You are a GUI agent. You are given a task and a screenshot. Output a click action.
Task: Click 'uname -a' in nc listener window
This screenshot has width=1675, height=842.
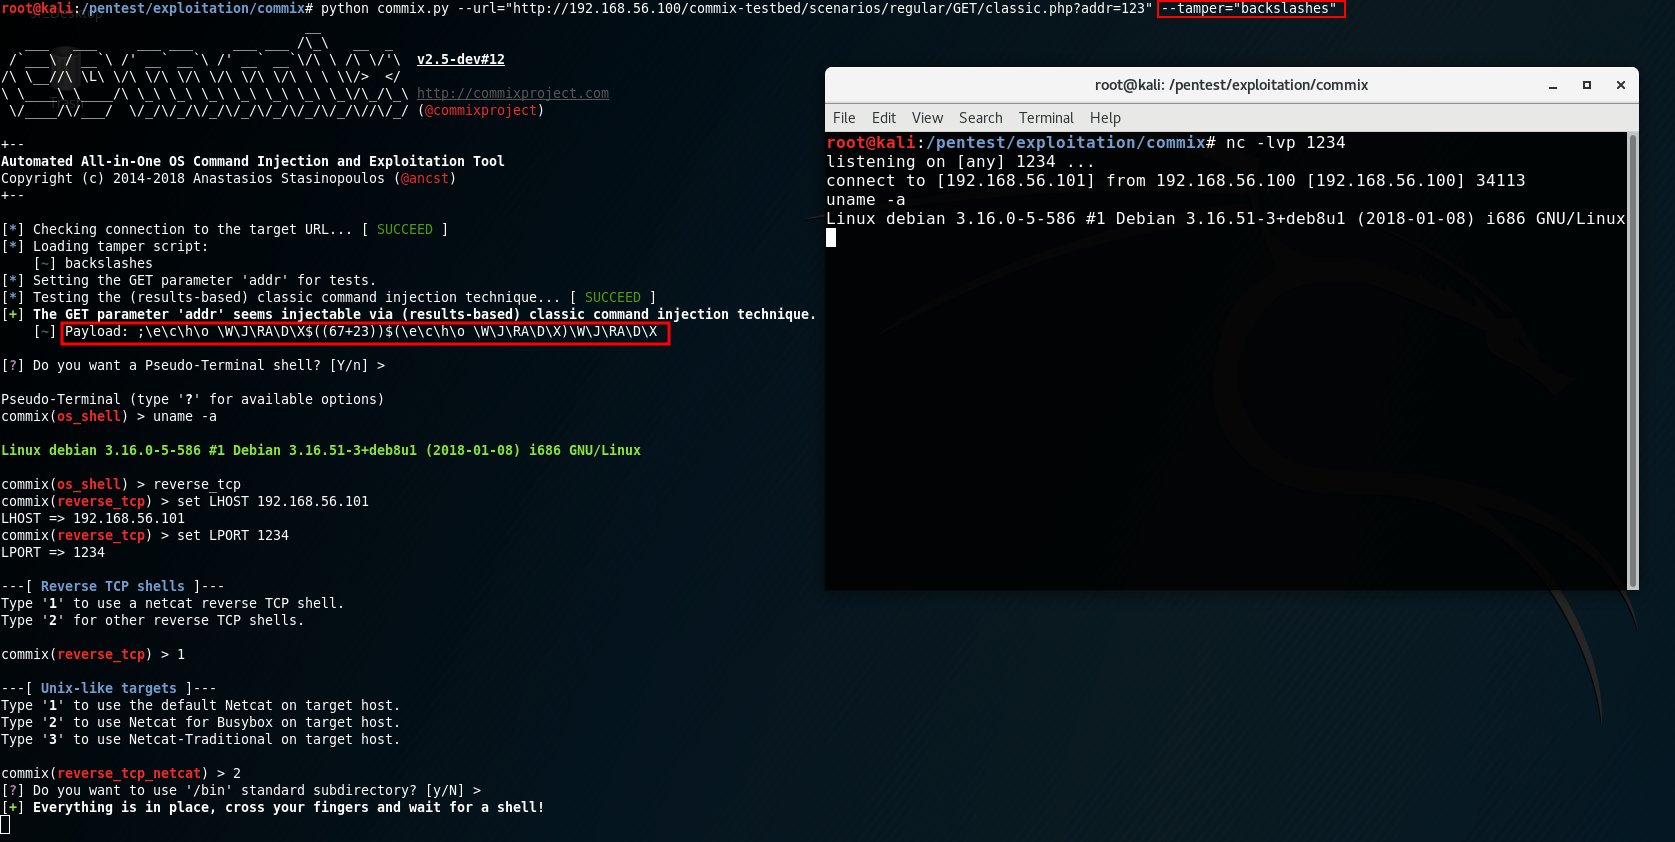click(x=866, y=200)
